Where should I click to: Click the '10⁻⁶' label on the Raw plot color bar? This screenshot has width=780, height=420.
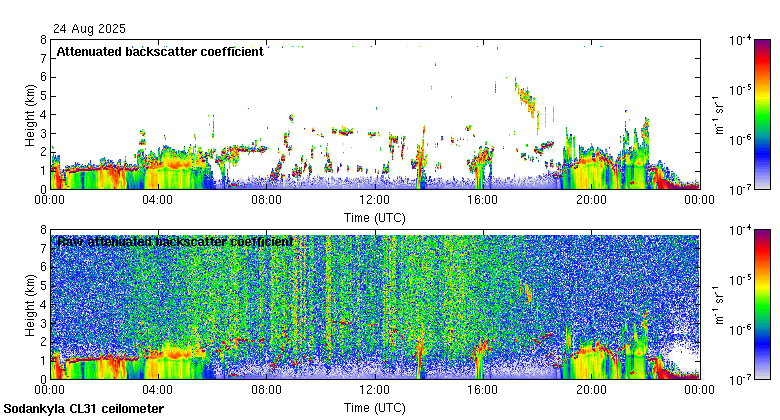click(740, 330)
